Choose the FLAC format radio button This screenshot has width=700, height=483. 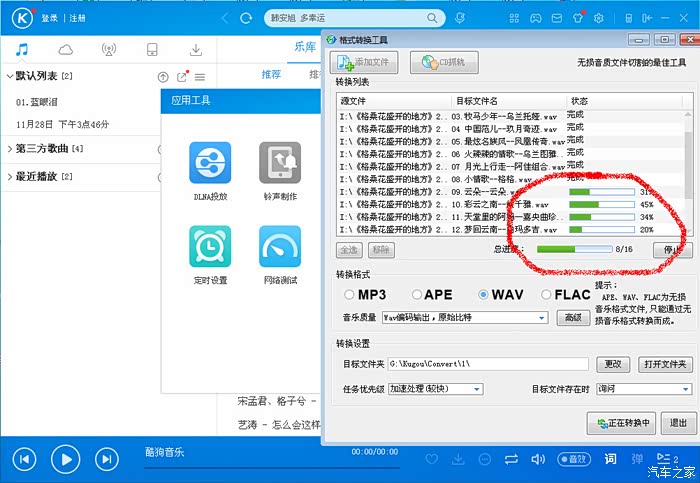click(x=546, y=295)
